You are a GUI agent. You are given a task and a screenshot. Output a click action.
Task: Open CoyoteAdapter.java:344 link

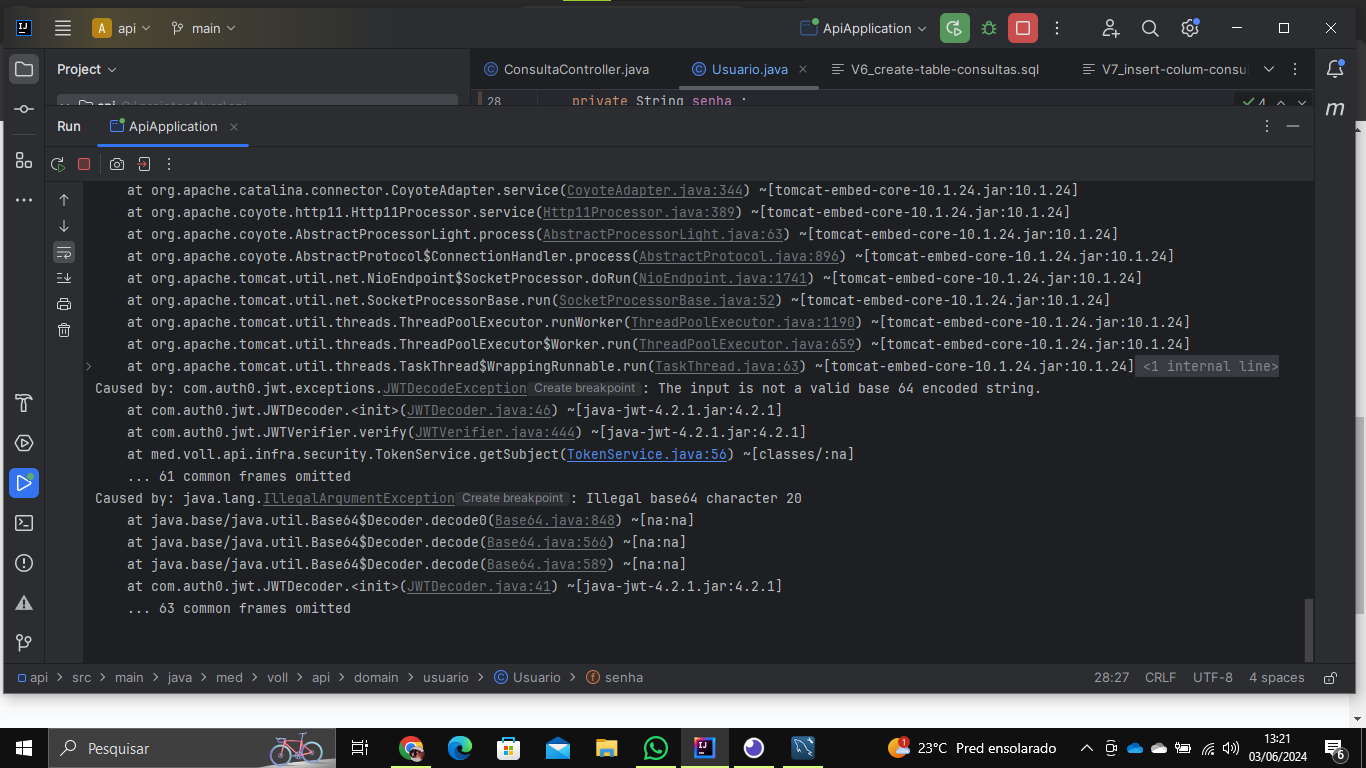click(655, 190)
